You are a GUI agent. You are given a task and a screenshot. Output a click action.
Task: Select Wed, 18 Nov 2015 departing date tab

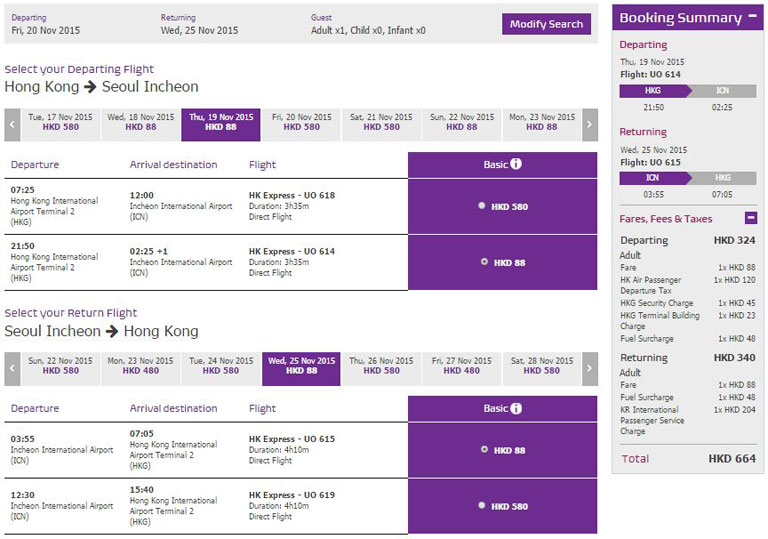tap(140, 122)
